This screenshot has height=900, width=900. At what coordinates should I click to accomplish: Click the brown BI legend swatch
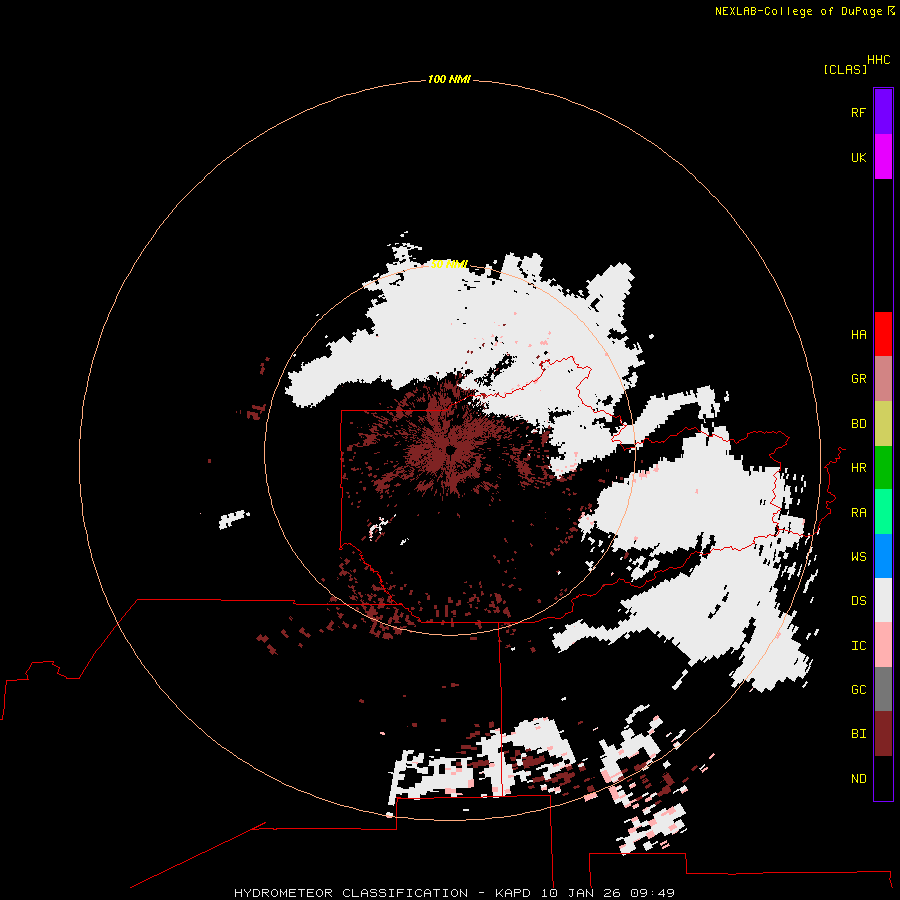coord(883,734)
